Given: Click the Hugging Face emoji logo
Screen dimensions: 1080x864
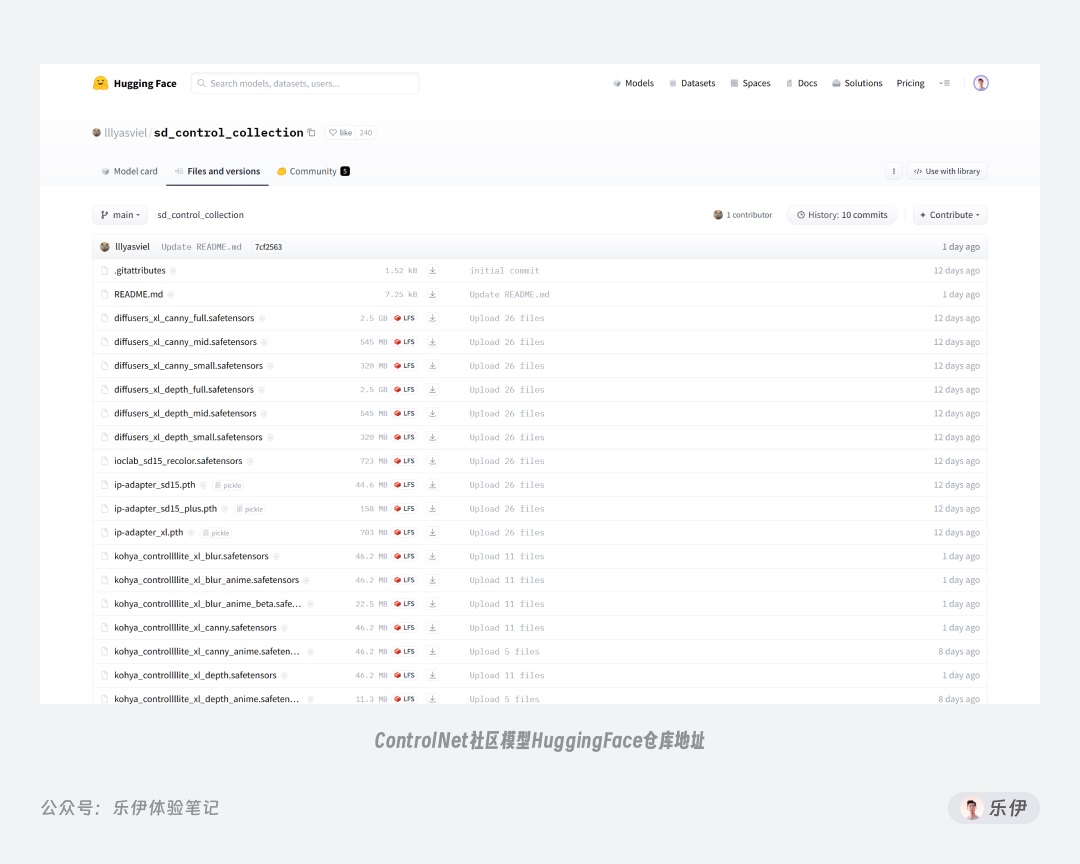Looking at the screenshot, I should (x=99, y=83).
